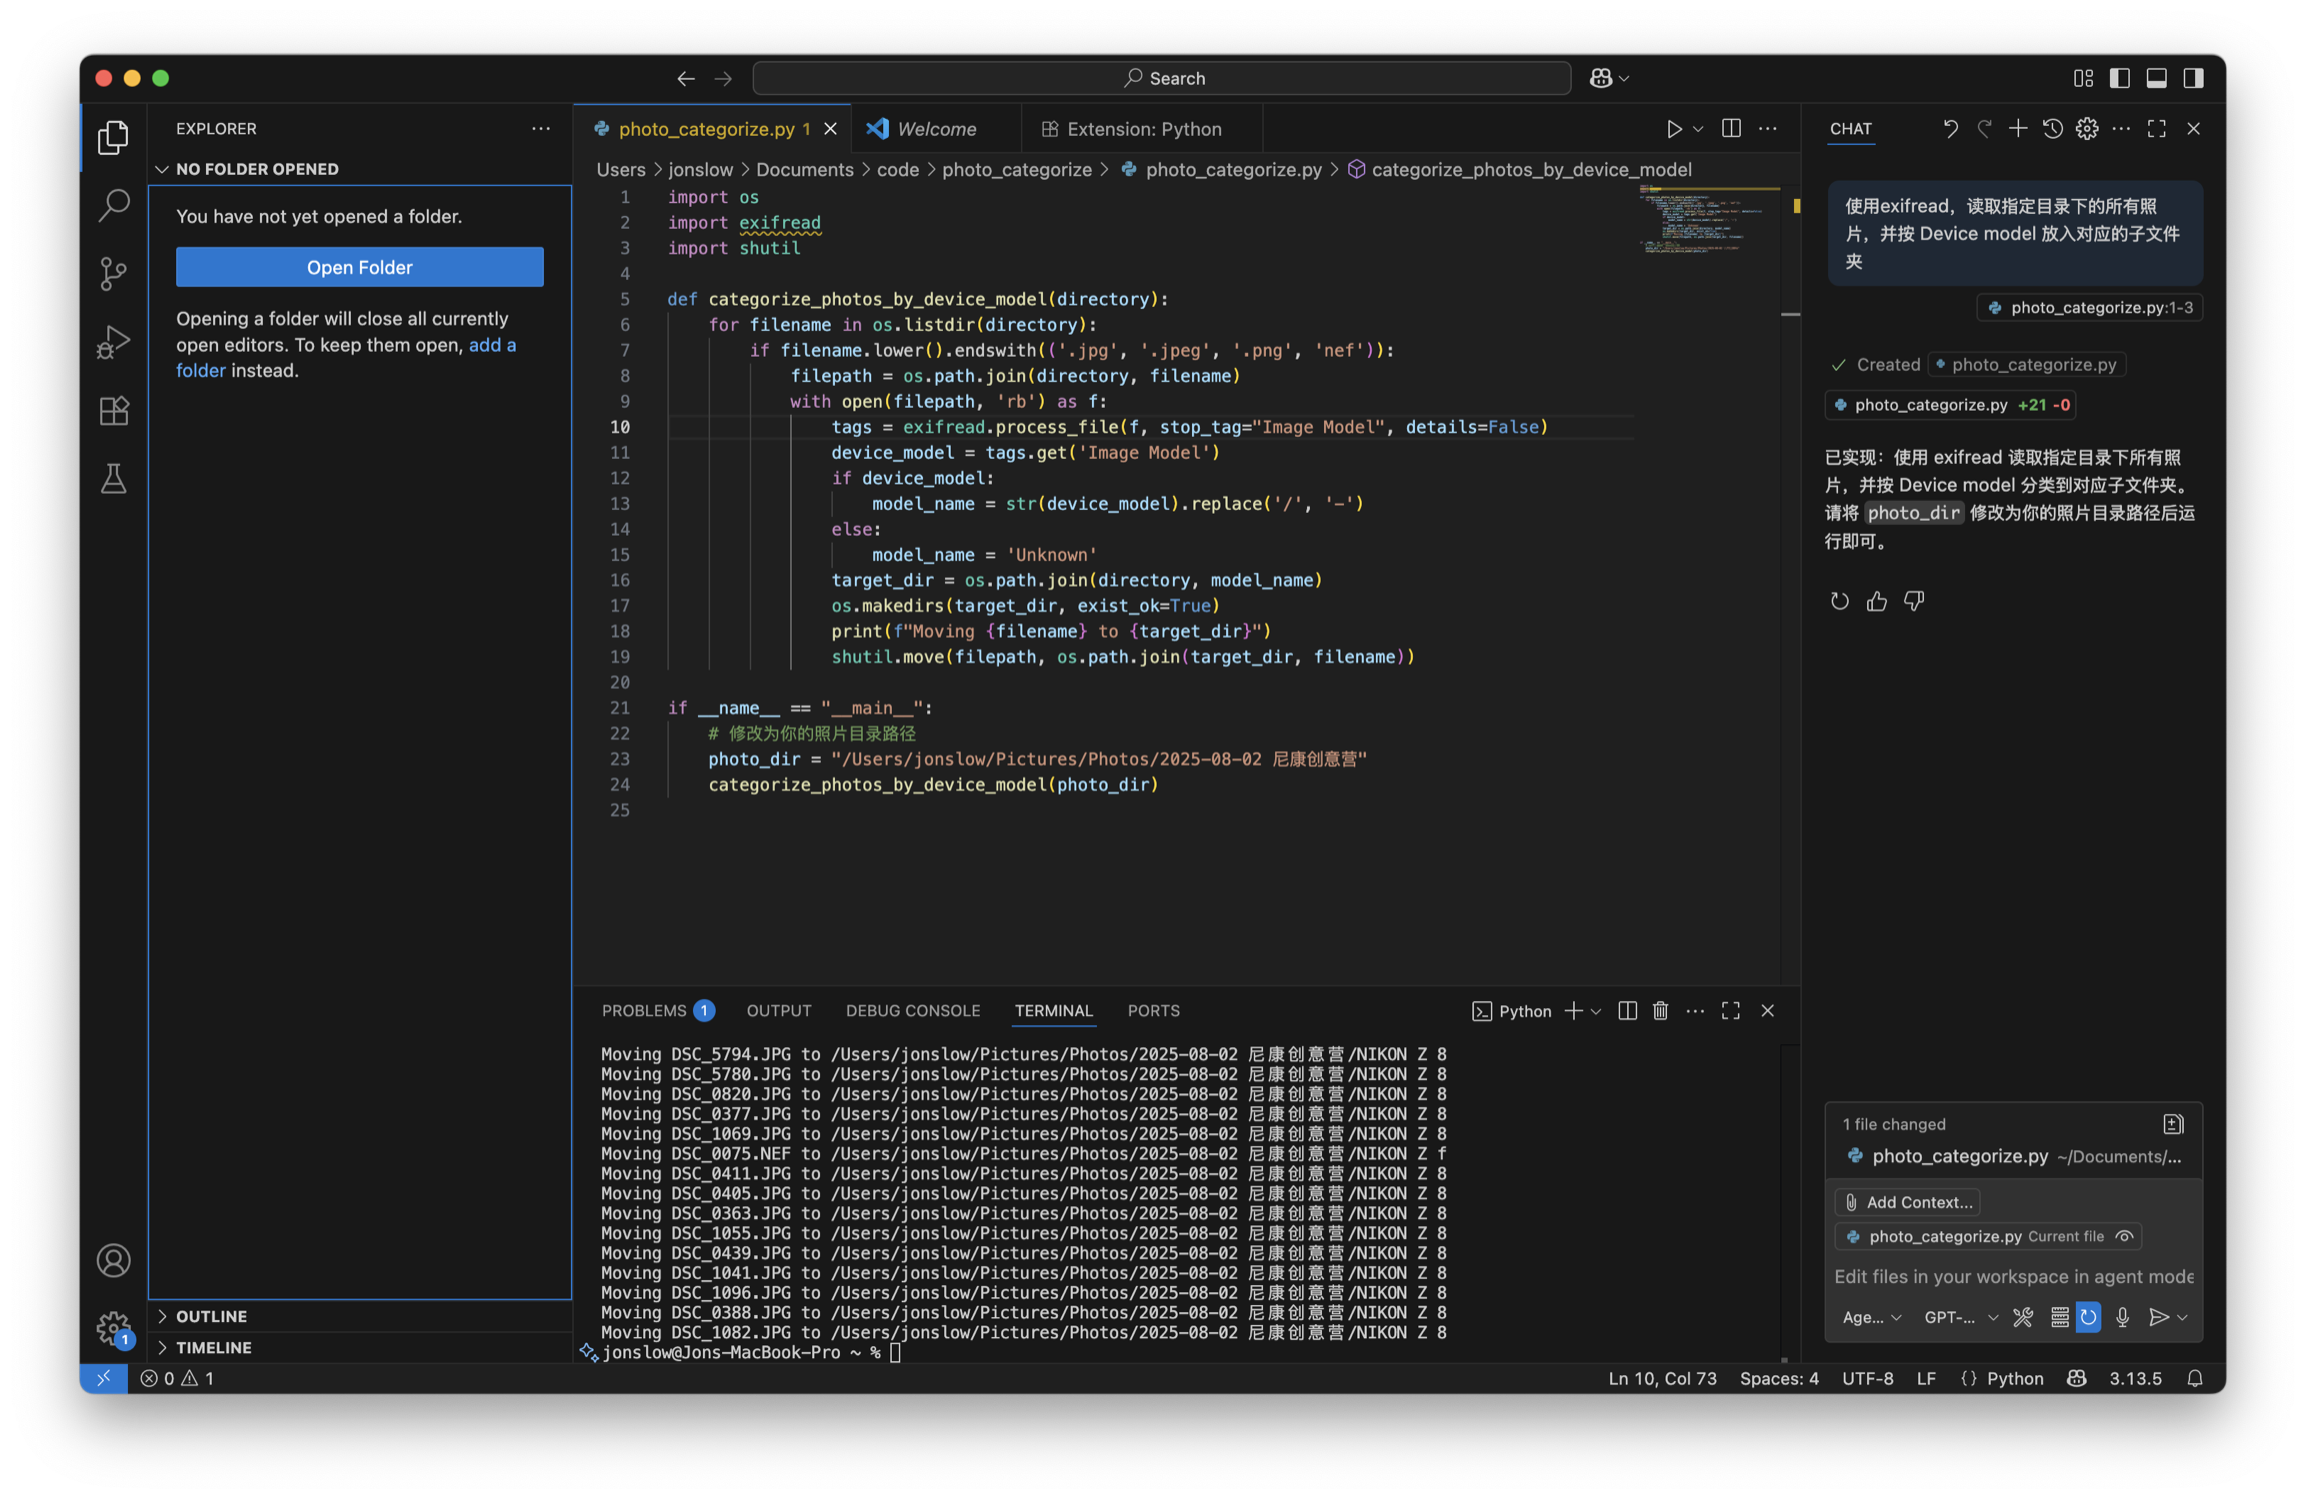Expand the TIMELINE section
This screenshot has width=2306, height=1499.
pos(213,1347)
